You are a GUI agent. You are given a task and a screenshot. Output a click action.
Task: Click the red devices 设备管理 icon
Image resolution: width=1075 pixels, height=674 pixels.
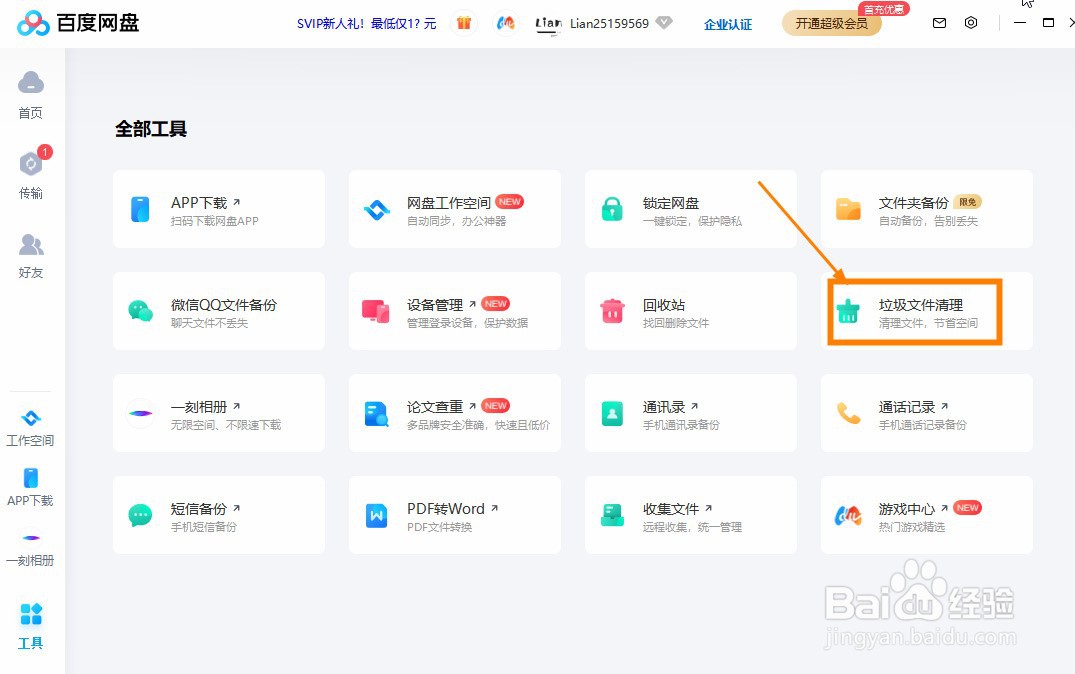point(376,311)
